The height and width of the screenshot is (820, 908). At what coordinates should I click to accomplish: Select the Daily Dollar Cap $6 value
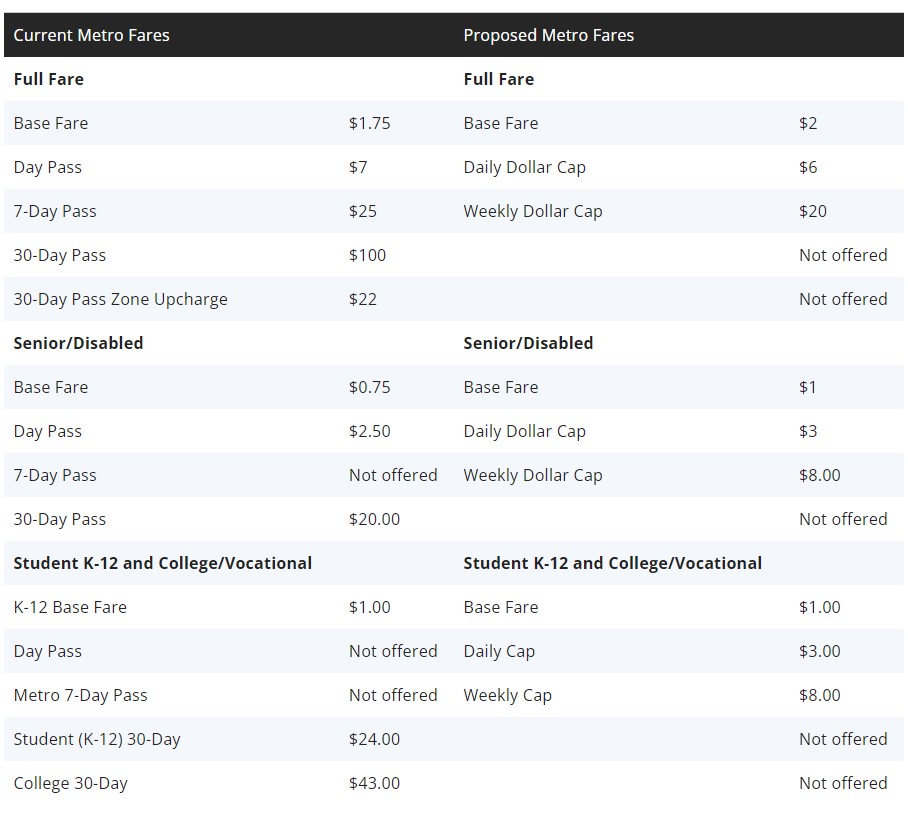click(x=808, y=167)
